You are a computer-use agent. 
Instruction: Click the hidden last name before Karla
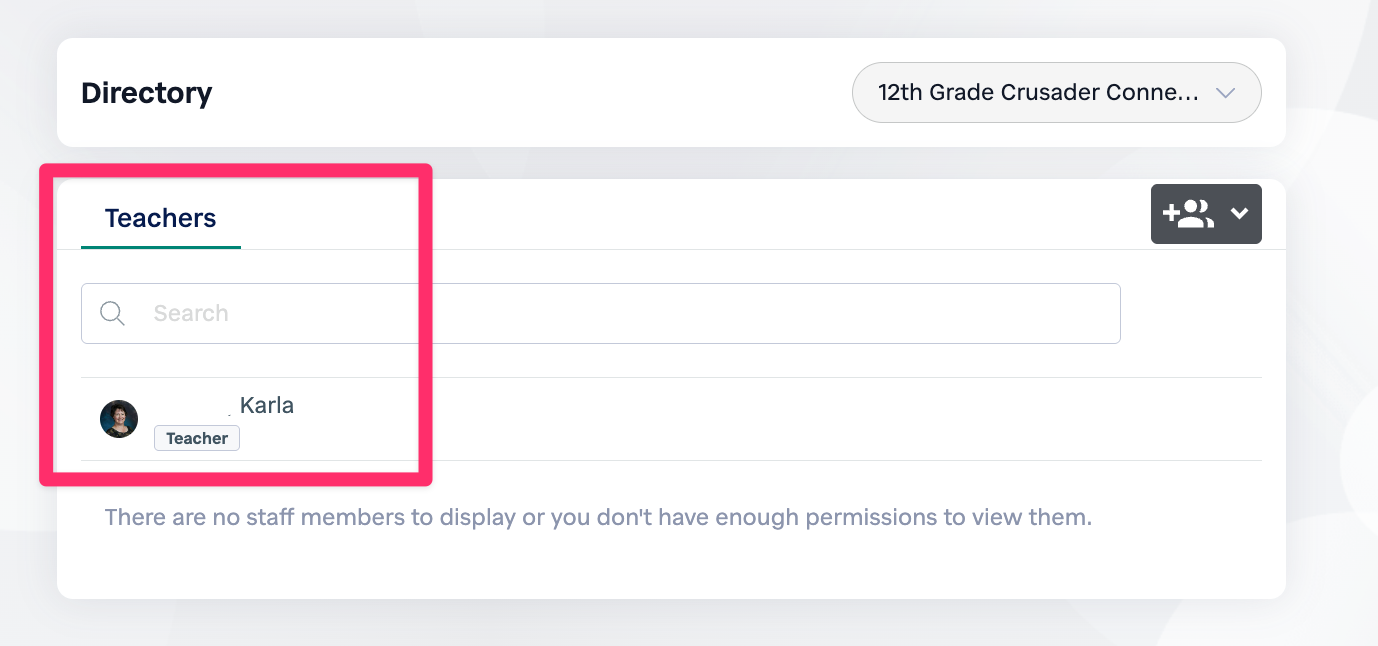(x=195, y=405)
